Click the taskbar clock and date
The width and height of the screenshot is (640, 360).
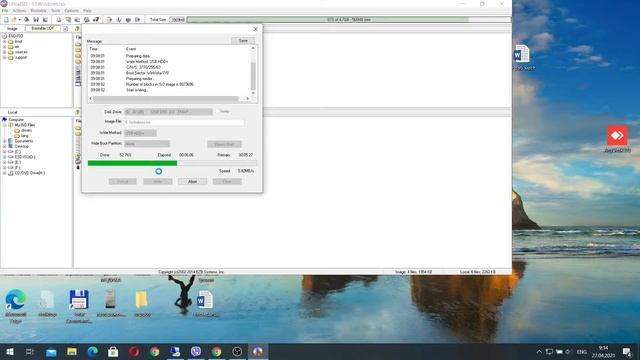(x=603, y=351)
